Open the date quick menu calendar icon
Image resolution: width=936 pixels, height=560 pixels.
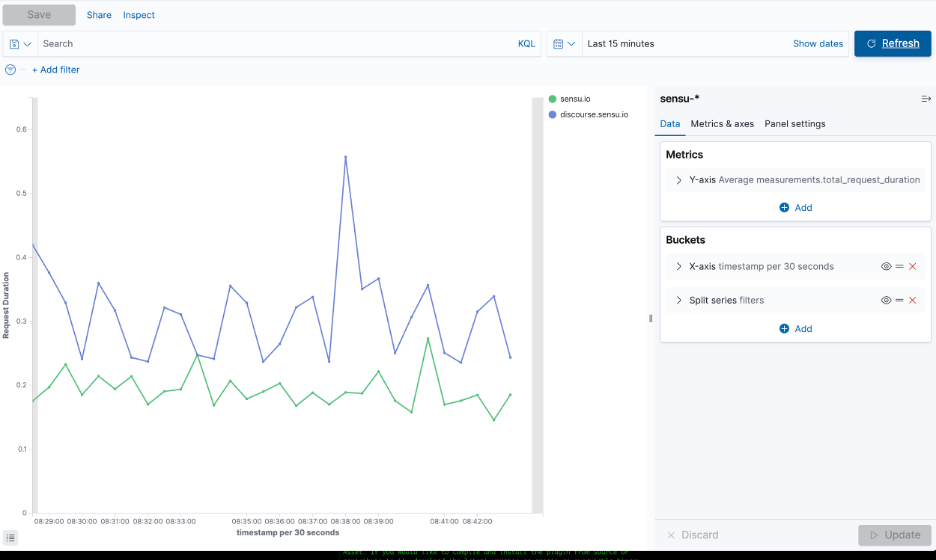564,44
